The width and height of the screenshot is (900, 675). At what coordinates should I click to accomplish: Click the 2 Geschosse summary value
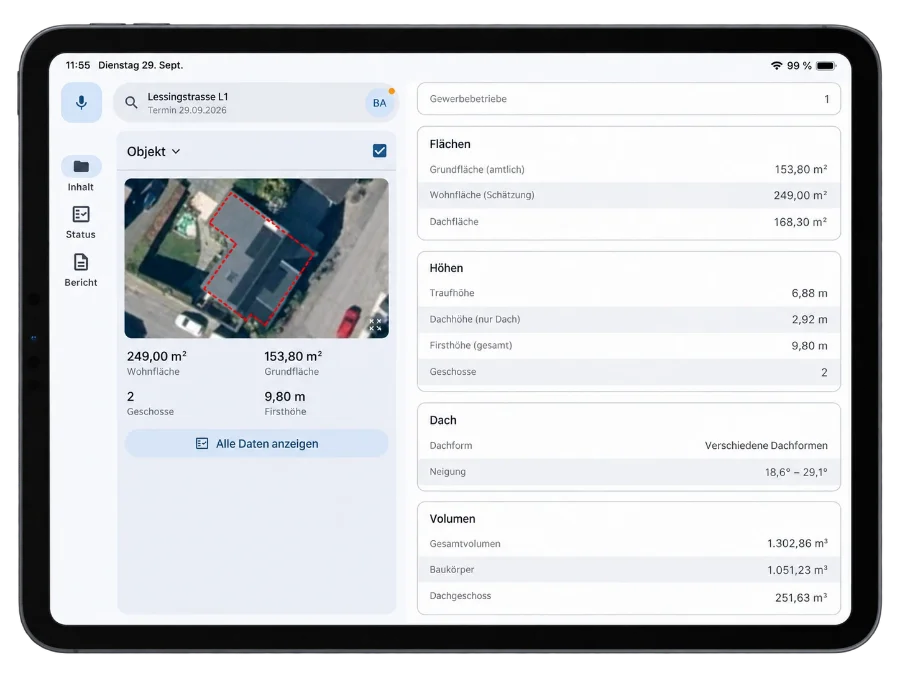(x=150, y=403)
